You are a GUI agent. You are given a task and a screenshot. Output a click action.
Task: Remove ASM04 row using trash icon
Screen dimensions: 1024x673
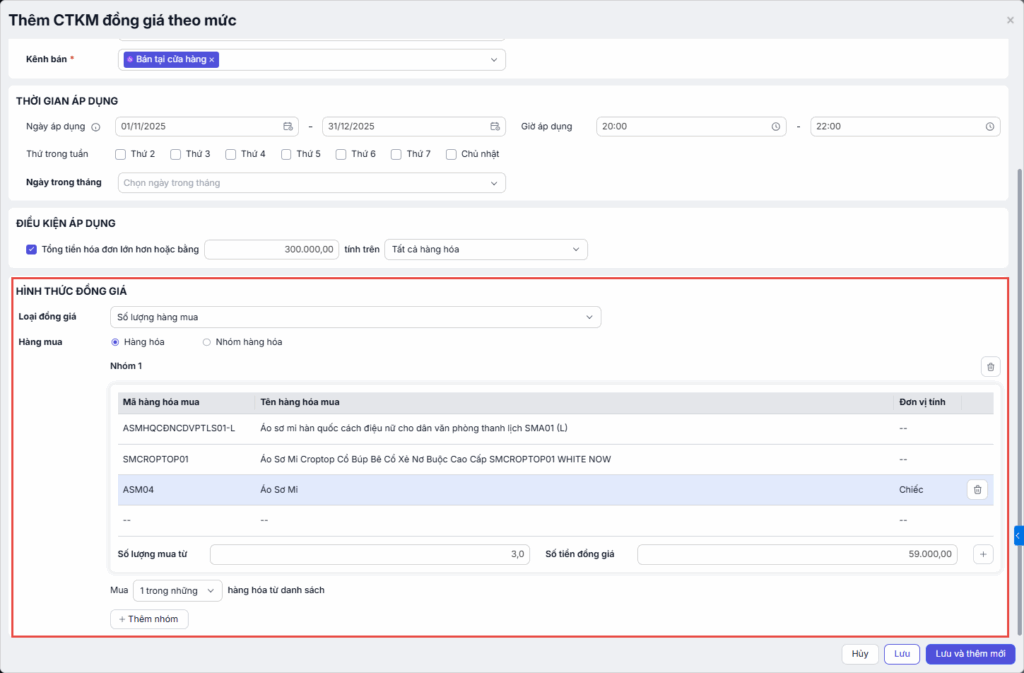point(977,490)
